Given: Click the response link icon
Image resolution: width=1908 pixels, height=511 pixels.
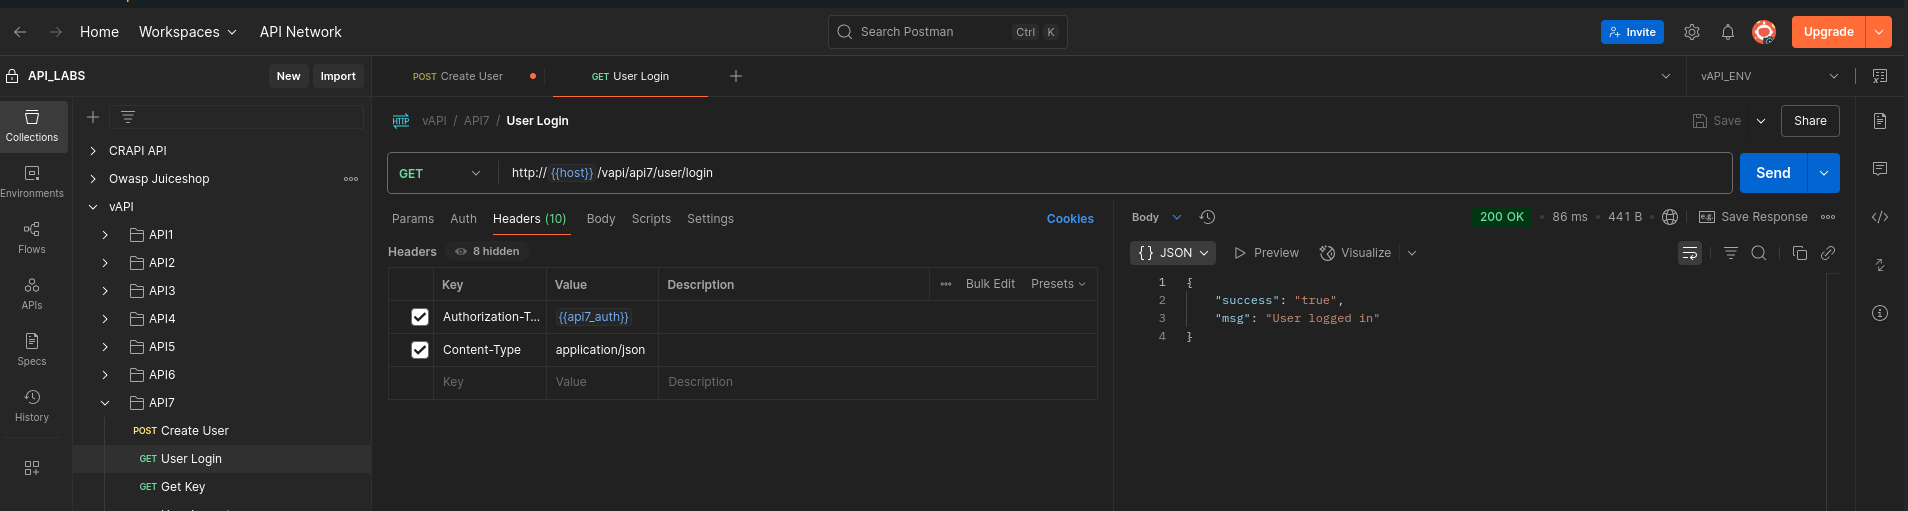Looking at the screenshot, I should tap(1828, 253).
